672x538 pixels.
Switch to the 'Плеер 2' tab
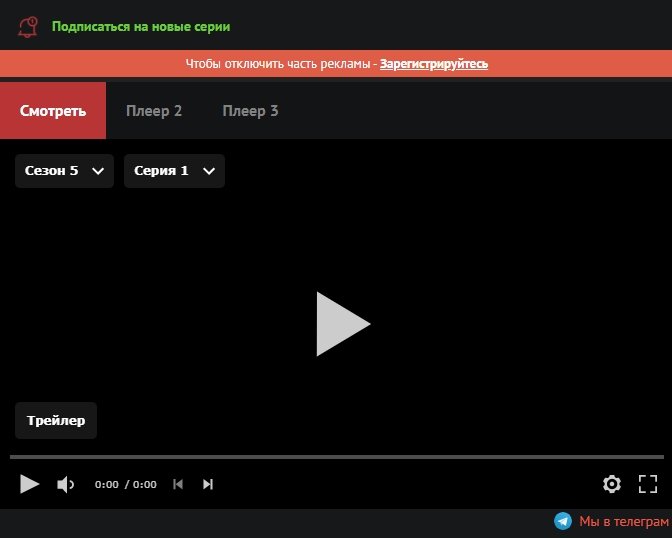[154, 111]
